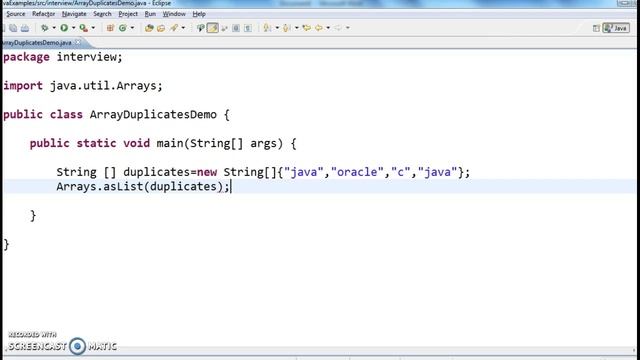Click the Run External Tools icon
The height and width of the screenshot is (360, 640).
83,28
